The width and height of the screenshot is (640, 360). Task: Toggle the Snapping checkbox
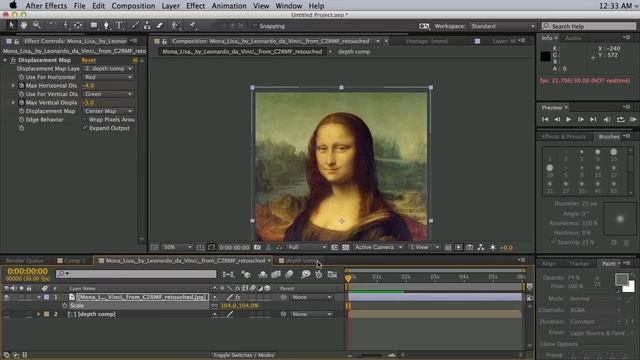tap(255, 26)
